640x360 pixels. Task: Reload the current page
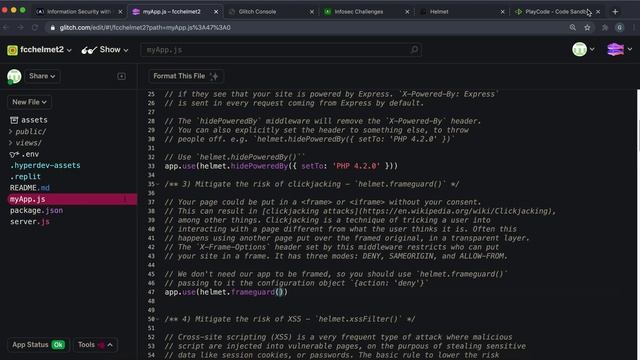point(35,27)
